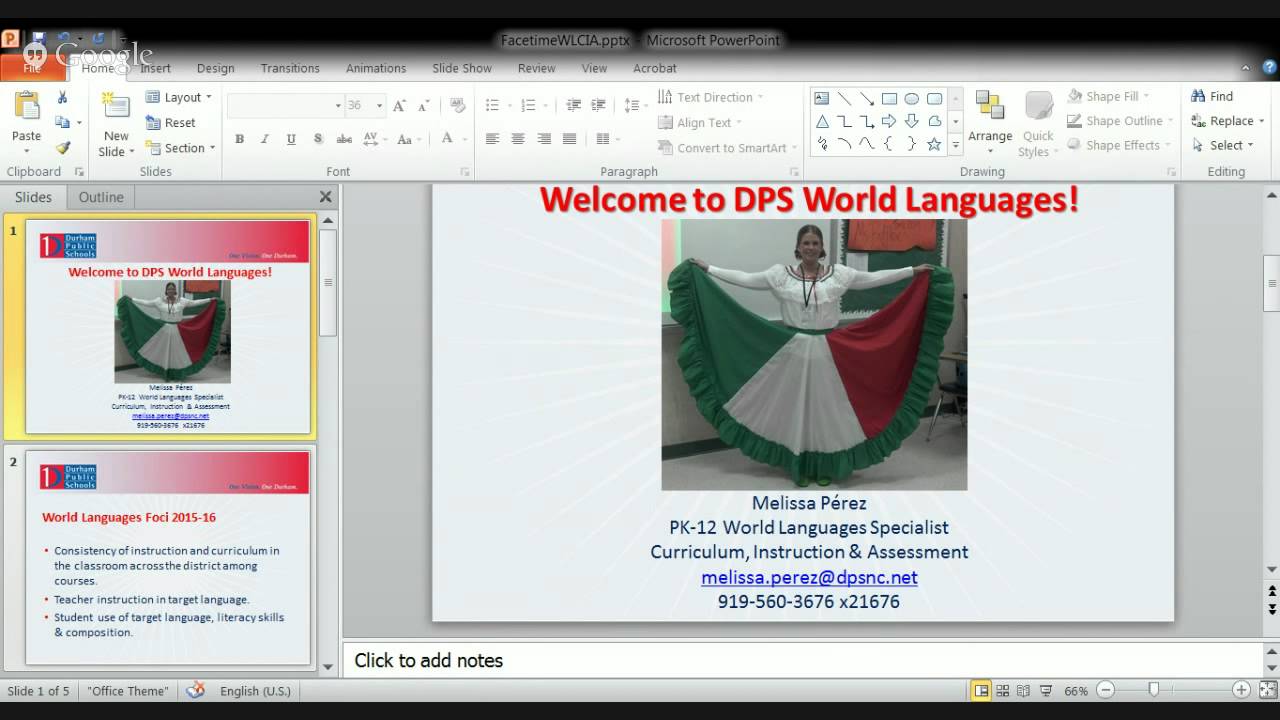
Task: Click the zoom slider handle
Action: click(1153, 690)
